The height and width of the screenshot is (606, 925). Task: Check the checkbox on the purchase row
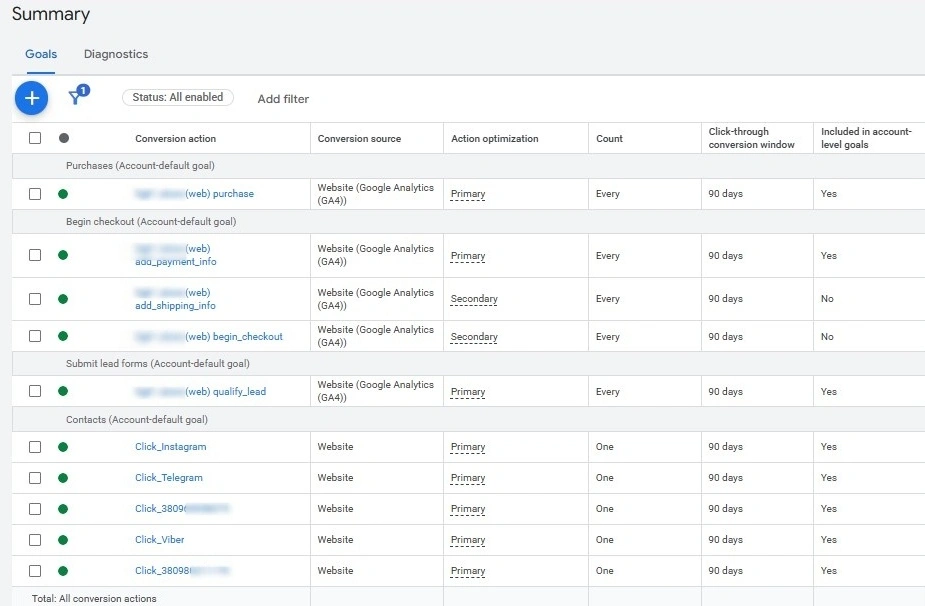pos(35,194)
